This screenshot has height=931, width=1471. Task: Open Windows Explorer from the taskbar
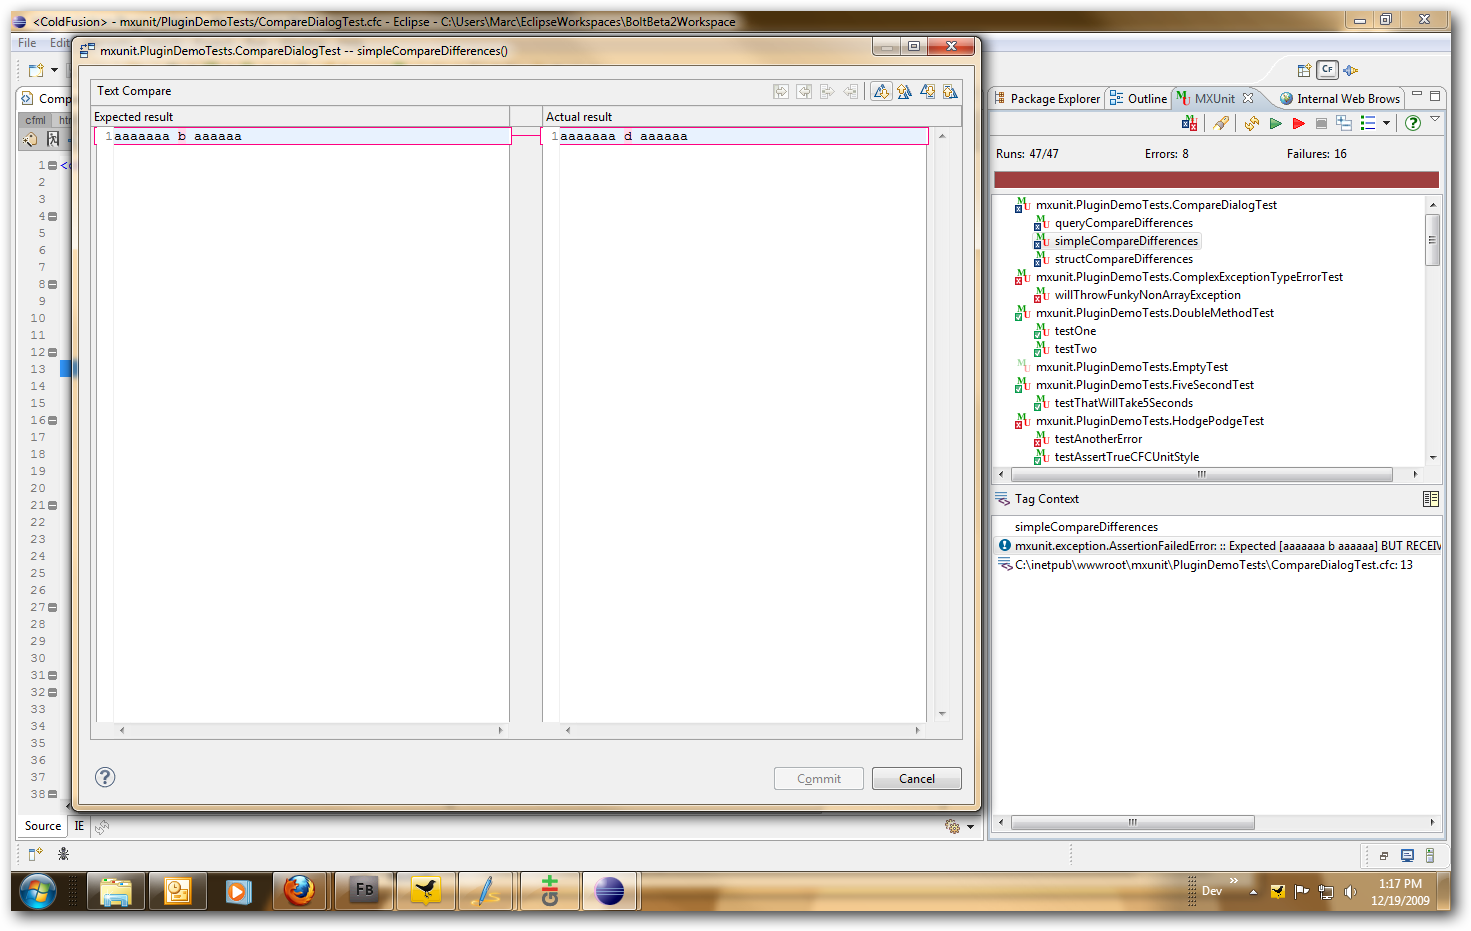[x=116, y=890]
